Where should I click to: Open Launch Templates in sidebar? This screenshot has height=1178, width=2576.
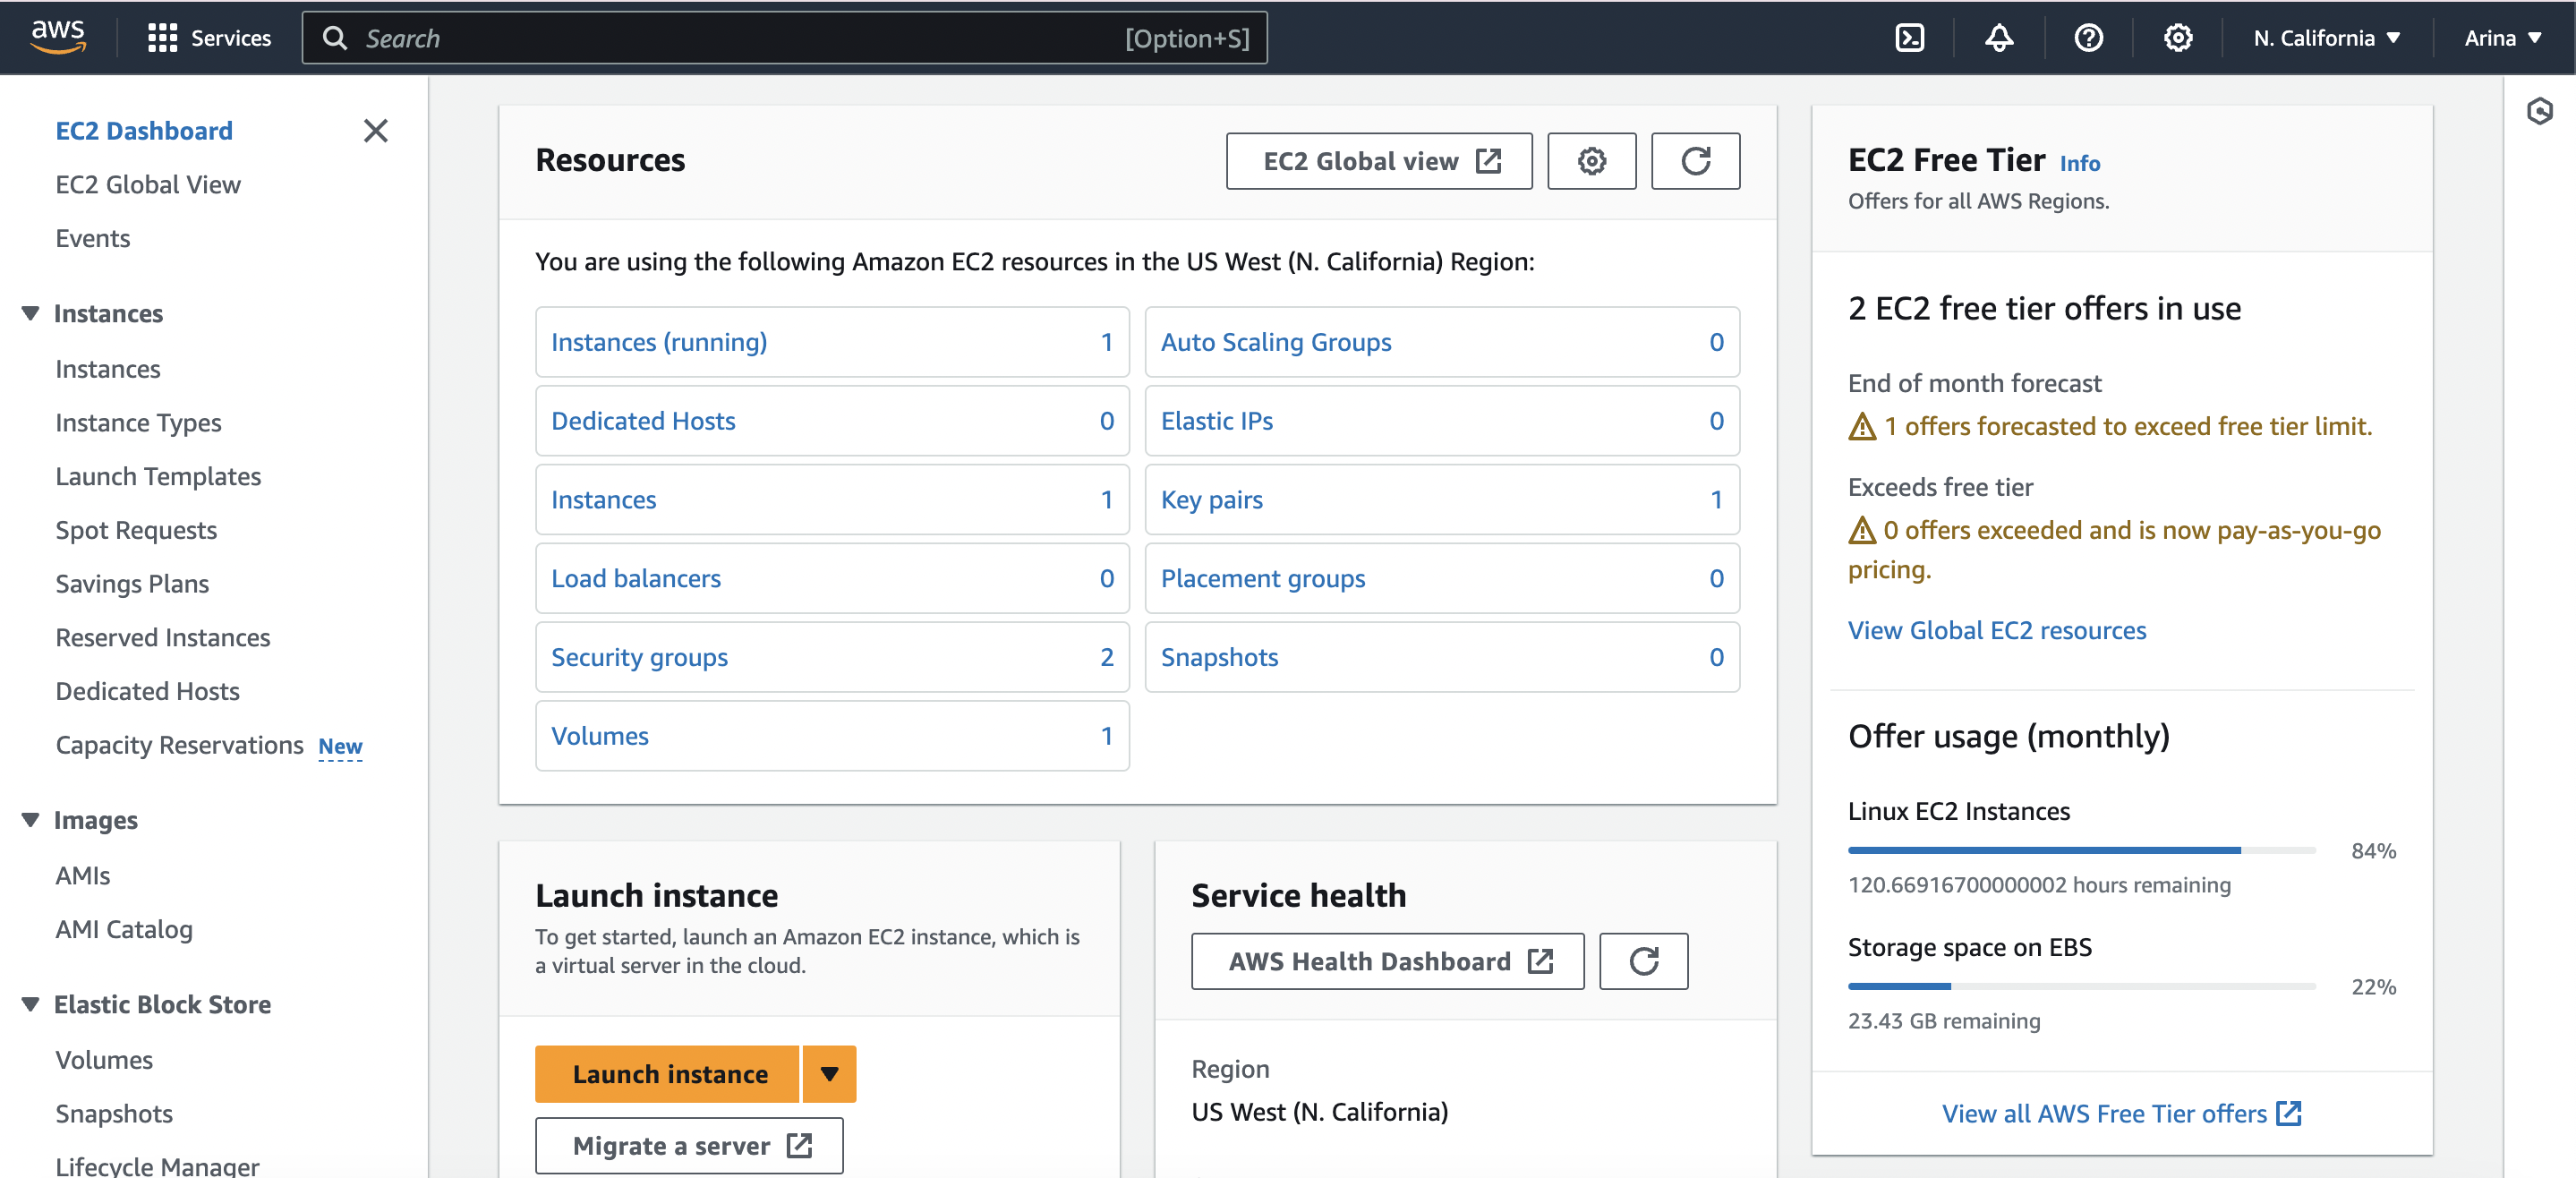coord(158,476)
